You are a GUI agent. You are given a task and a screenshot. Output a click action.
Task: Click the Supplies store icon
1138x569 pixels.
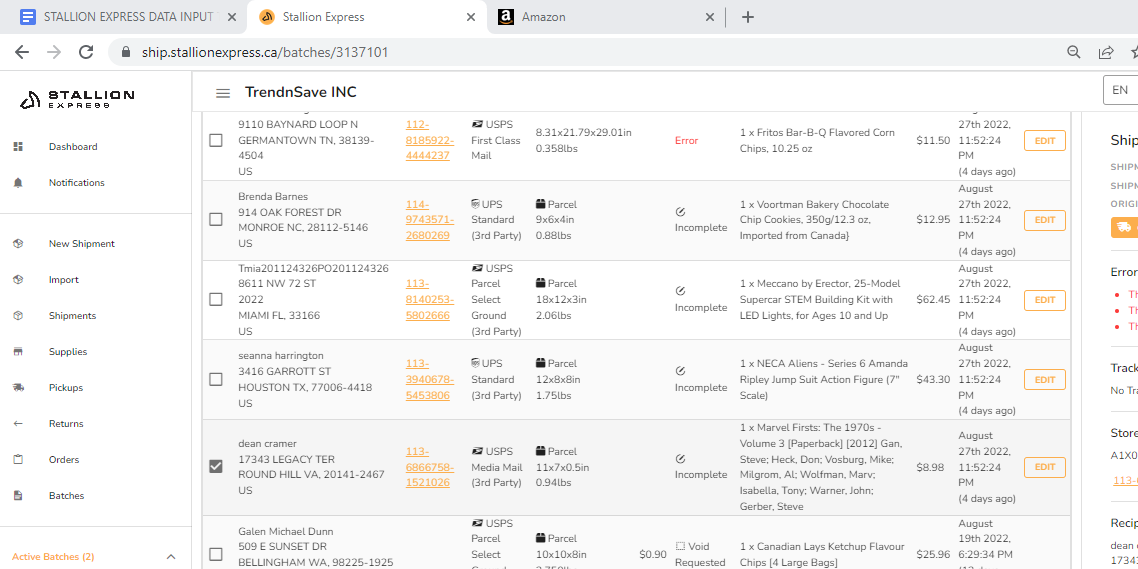pos(18,352)
